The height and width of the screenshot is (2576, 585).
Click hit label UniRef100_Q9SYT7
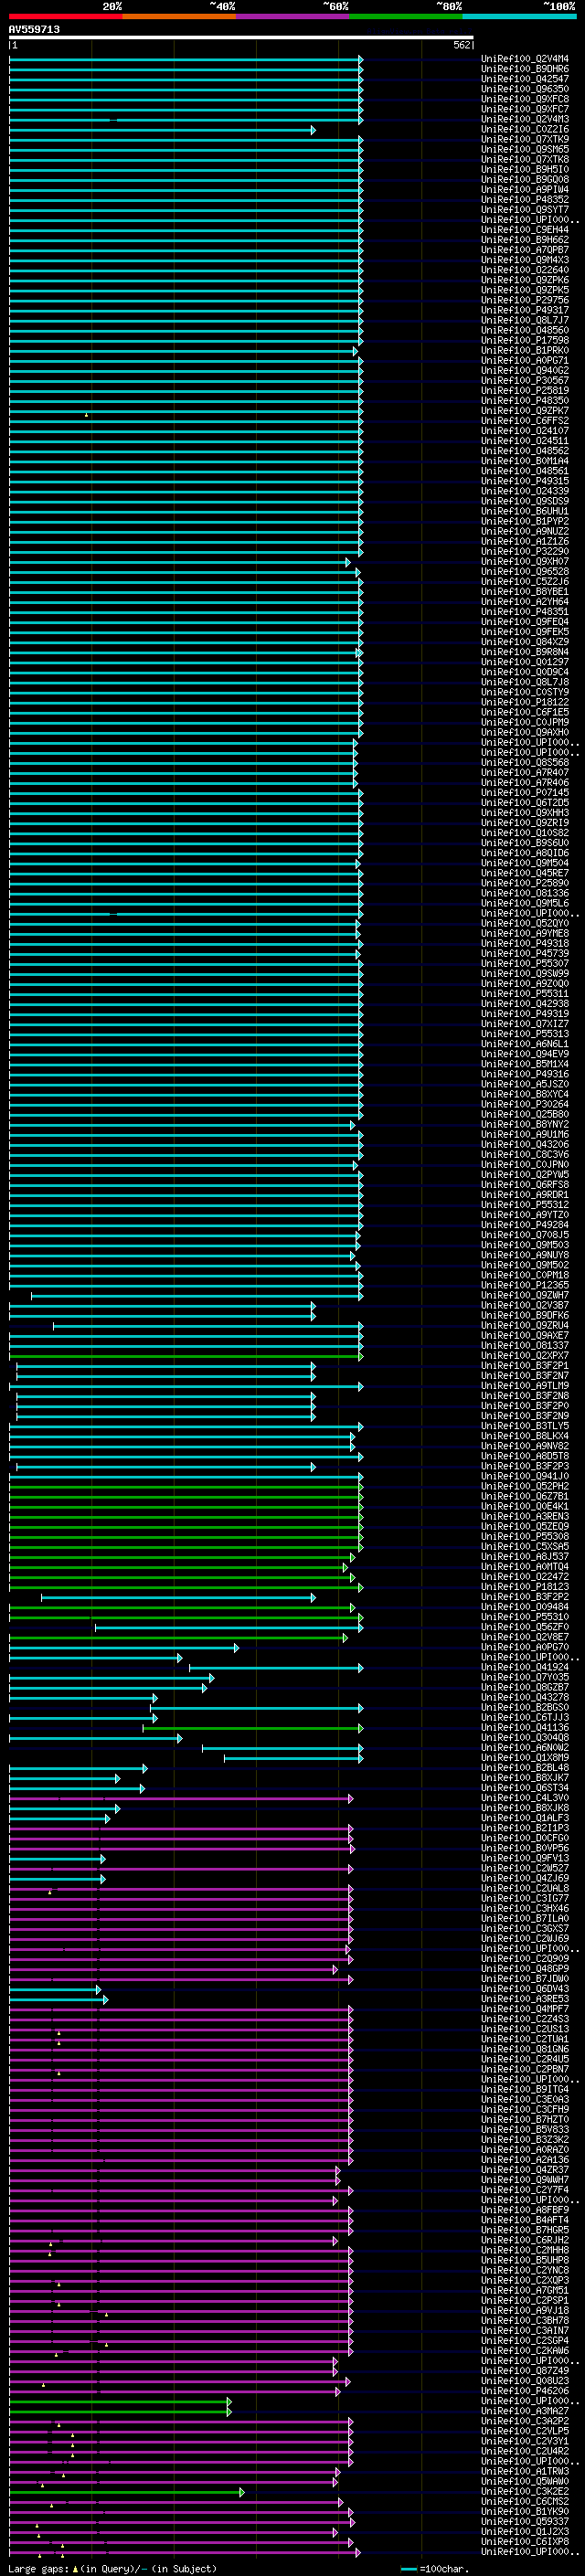(525, 209)
